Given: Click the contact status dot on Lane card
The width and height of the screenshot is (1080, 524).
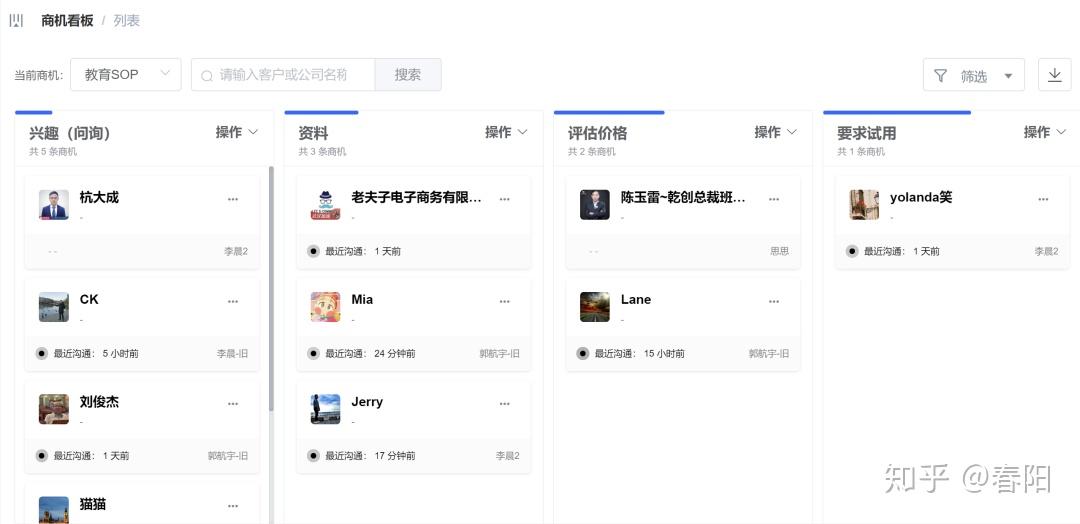Looking at the screenshot, I should [x=583, y=353].
